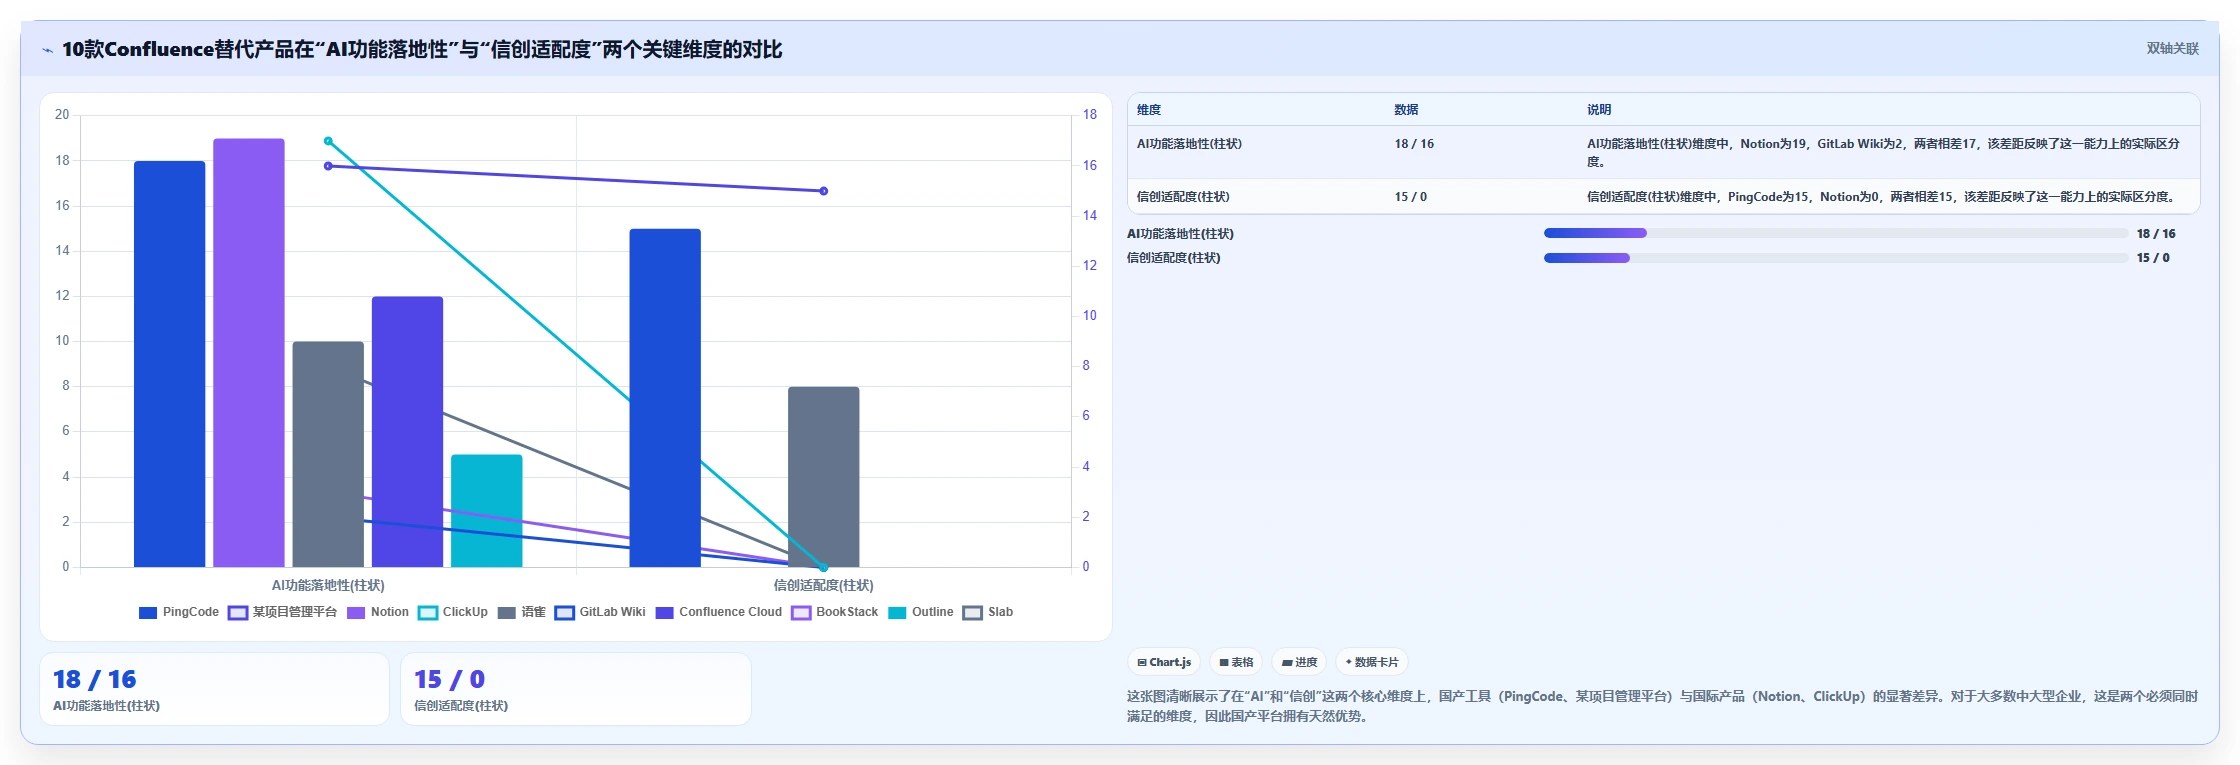Click the teal Outline bar at 5
Viewport: 2240px width, 765px height.
point(487,511)
